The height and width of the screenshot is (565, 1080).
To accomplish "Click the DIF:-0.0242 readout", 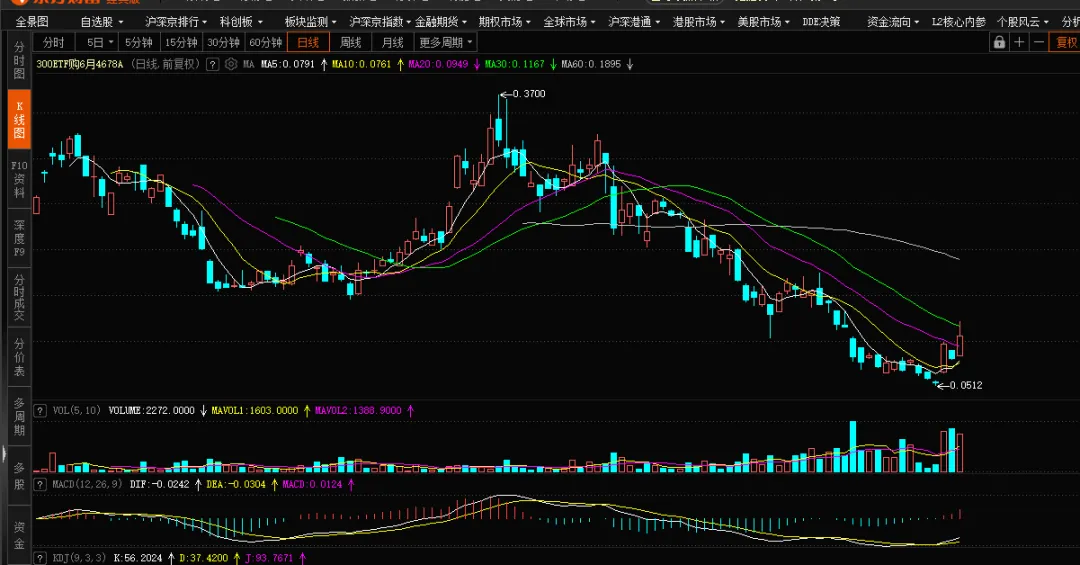I will pyautogui.click(x=160, y=484).
